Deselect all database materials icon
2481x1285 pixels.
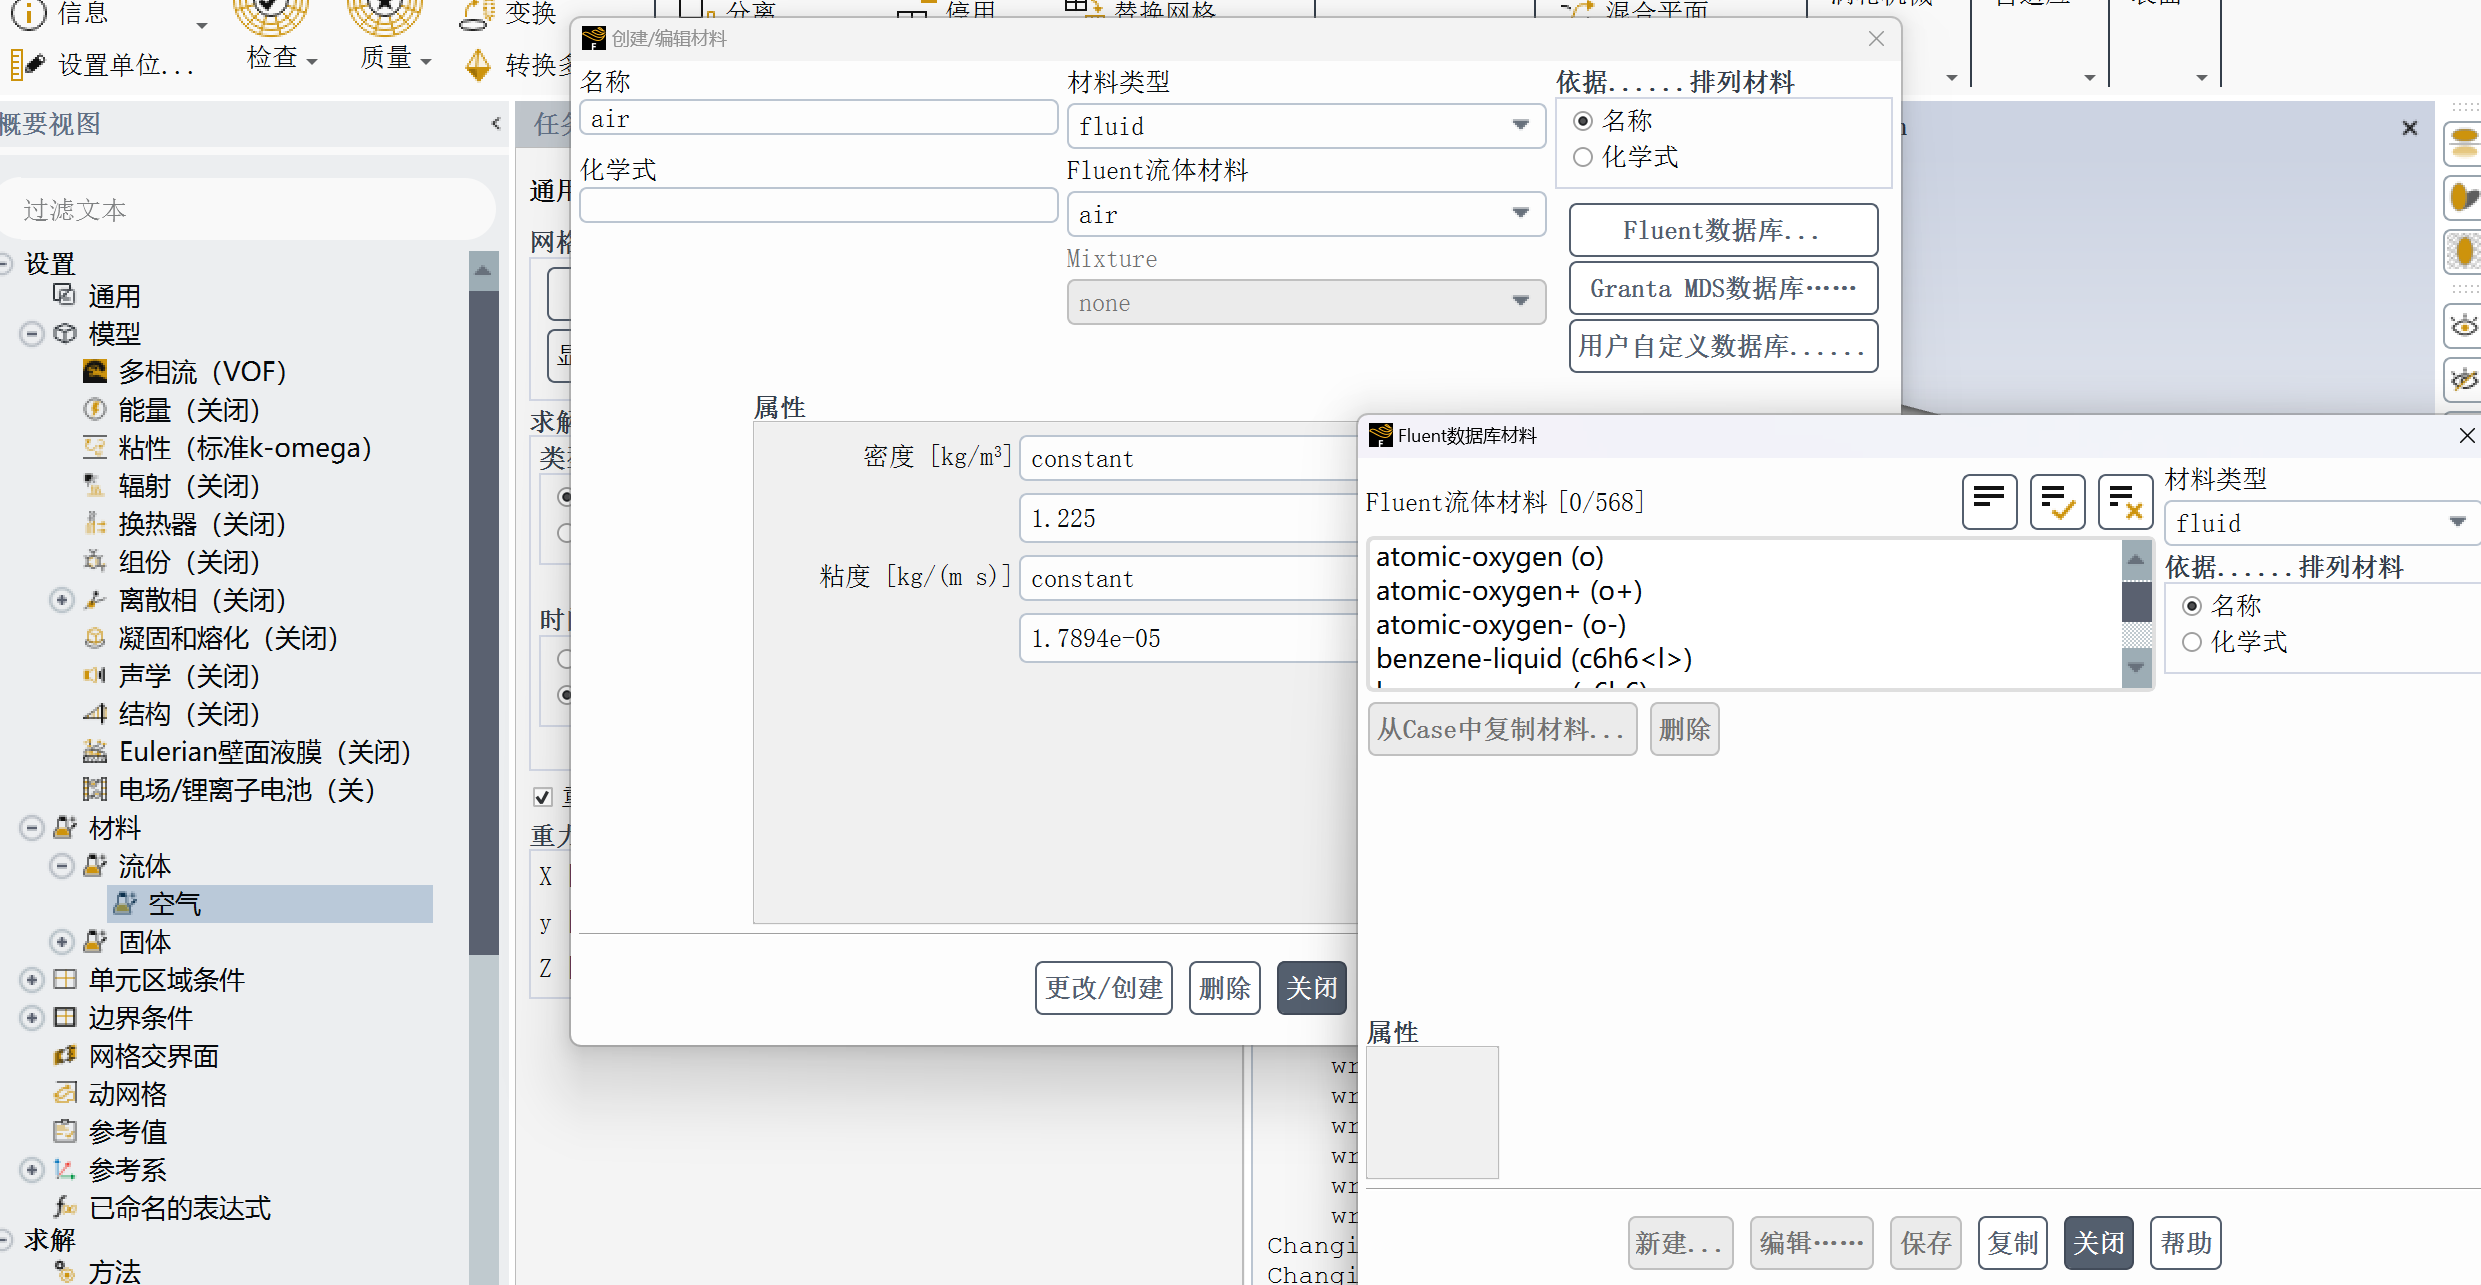pos(2125,502)
